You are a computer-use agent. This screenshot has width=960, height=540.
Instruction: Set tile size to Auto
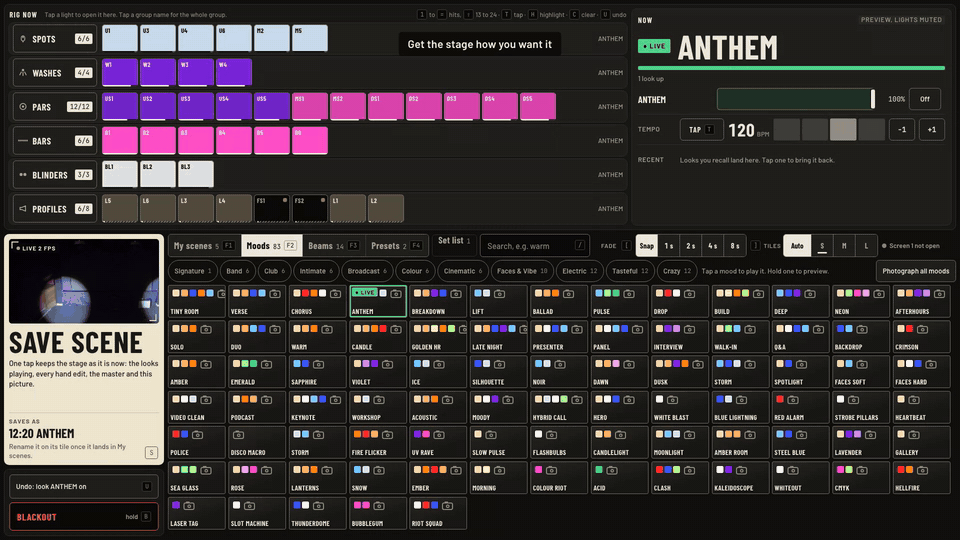797,246
